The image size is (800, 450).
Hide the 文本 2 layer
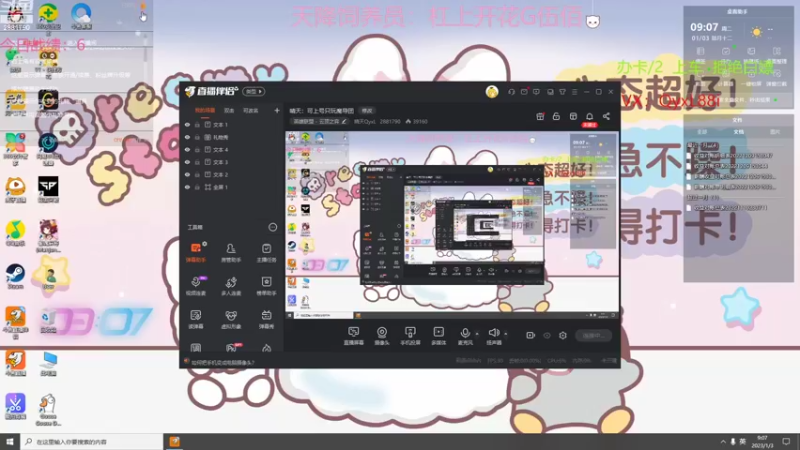(187, 174)
